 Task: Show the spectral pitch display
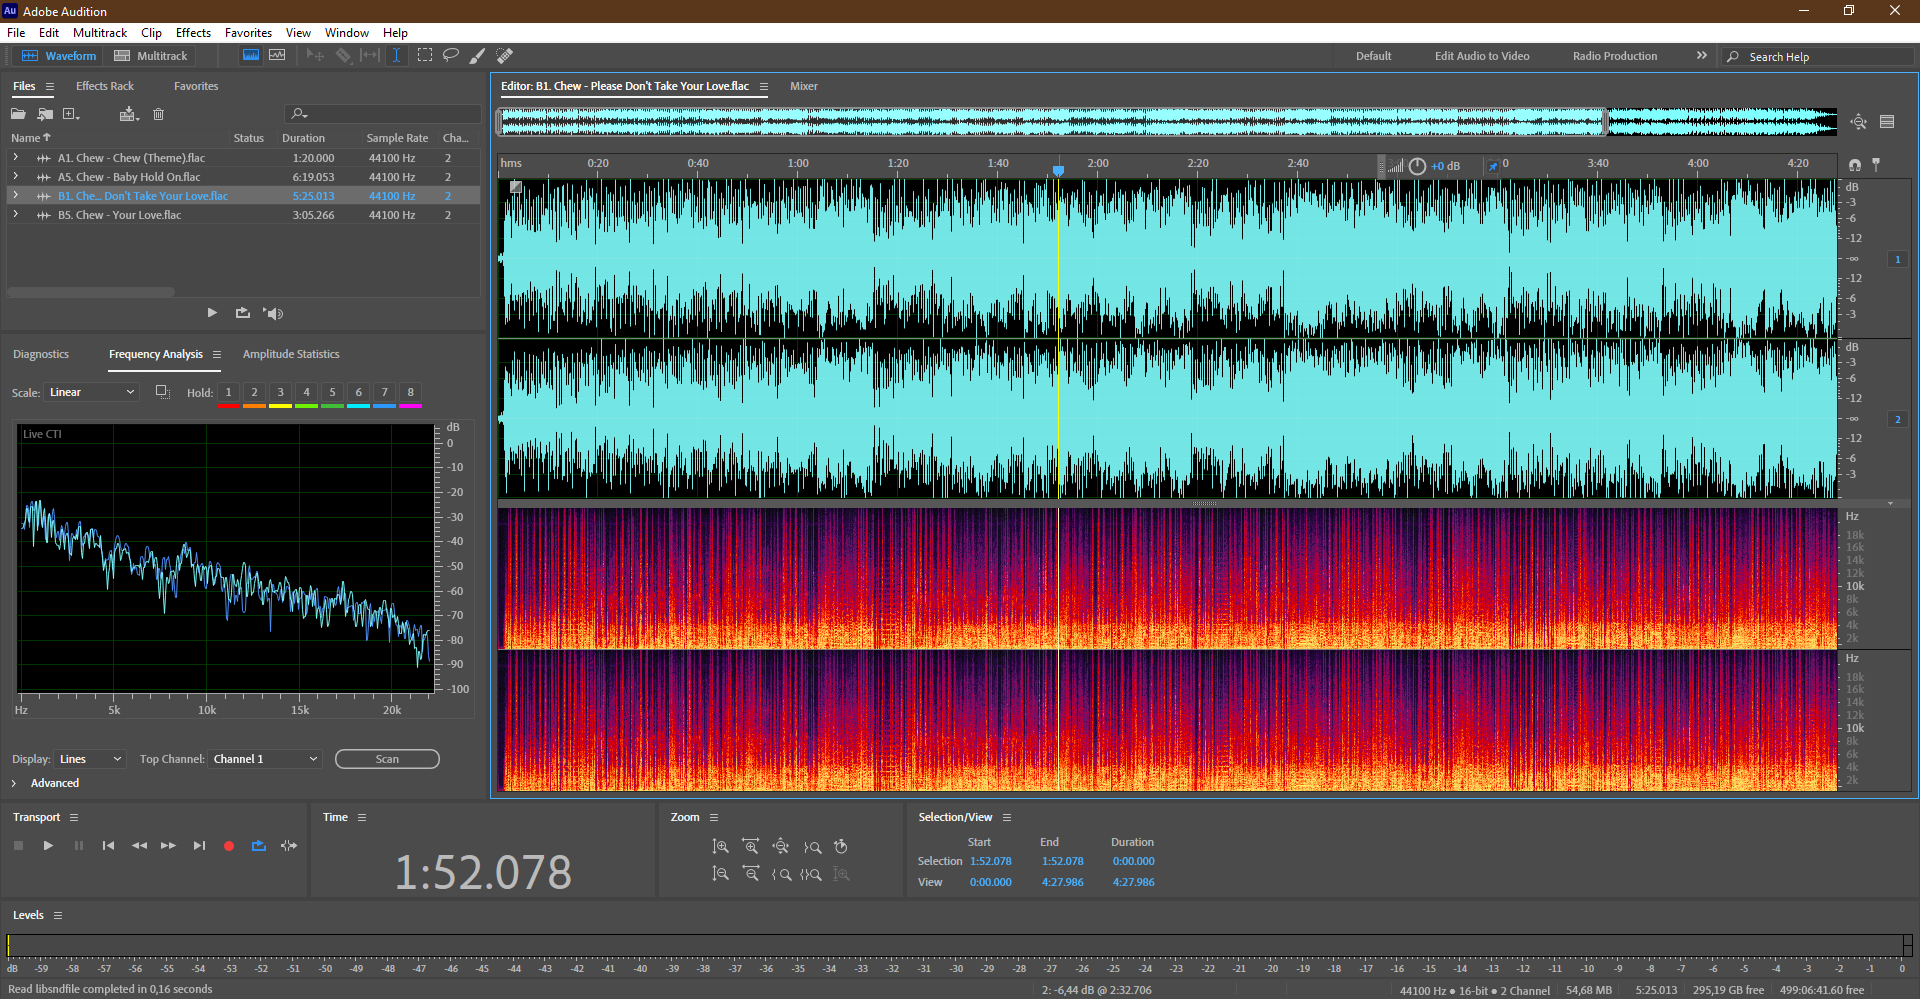(277, 55)
